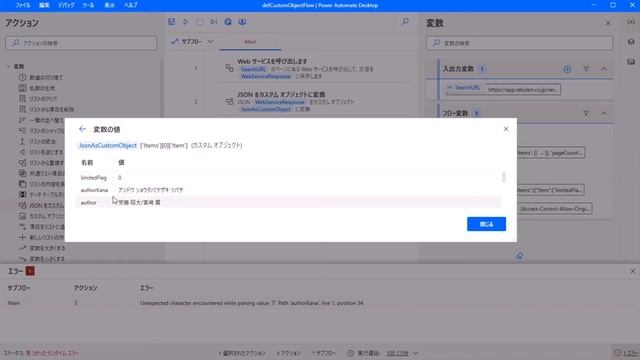The width and height of the screenshot is (640, 360).
Task: Click the variable search field in the 変数 pane
Action: click(519, 43)
